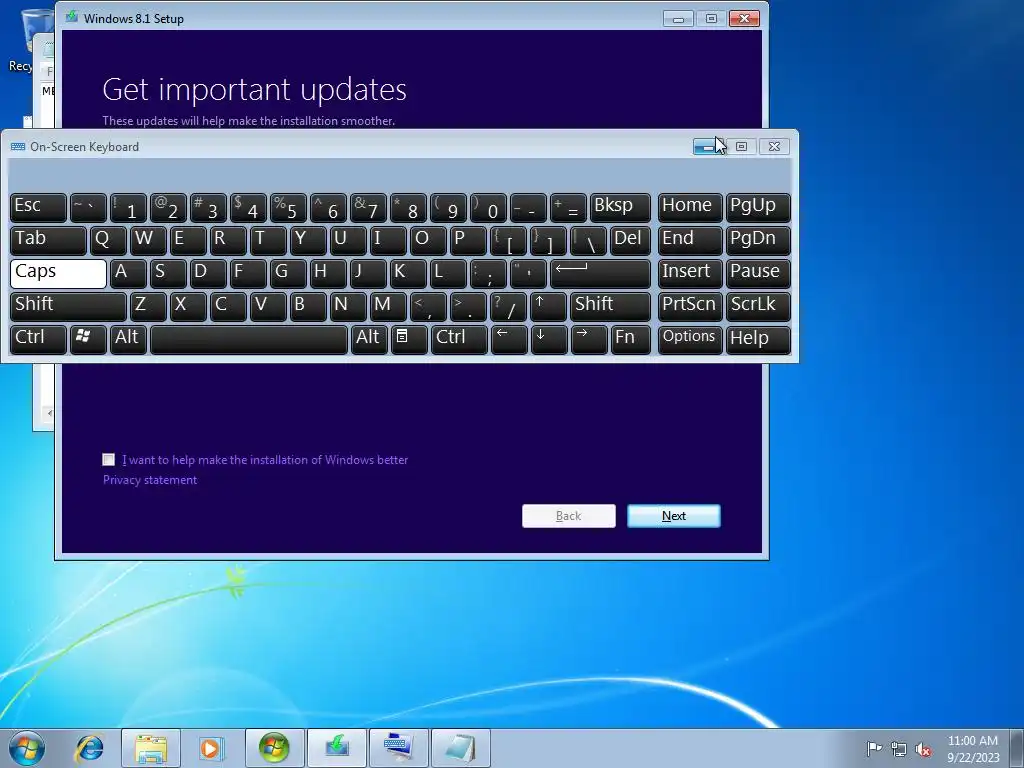Open Windows Explorer folder in taskbar
Viewport: 1024px width, 768px height.
tap(150, 748)
